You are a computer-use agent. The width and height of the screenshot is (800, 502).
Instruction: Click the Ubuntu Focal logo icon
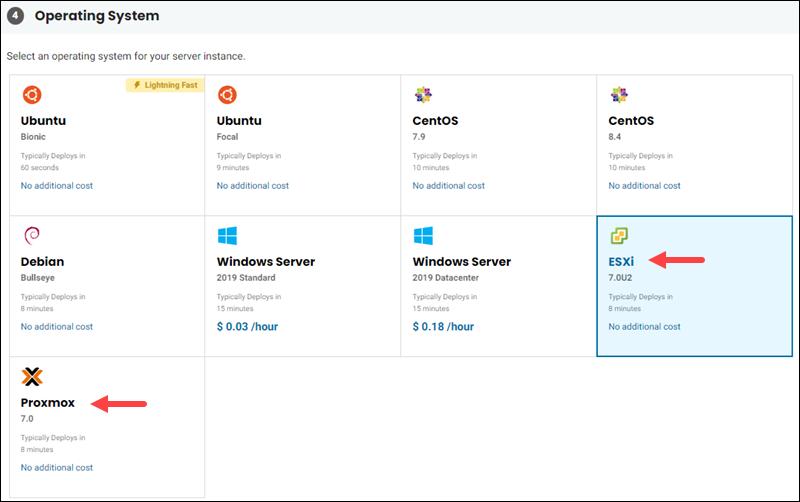click(x=227, y=95)
